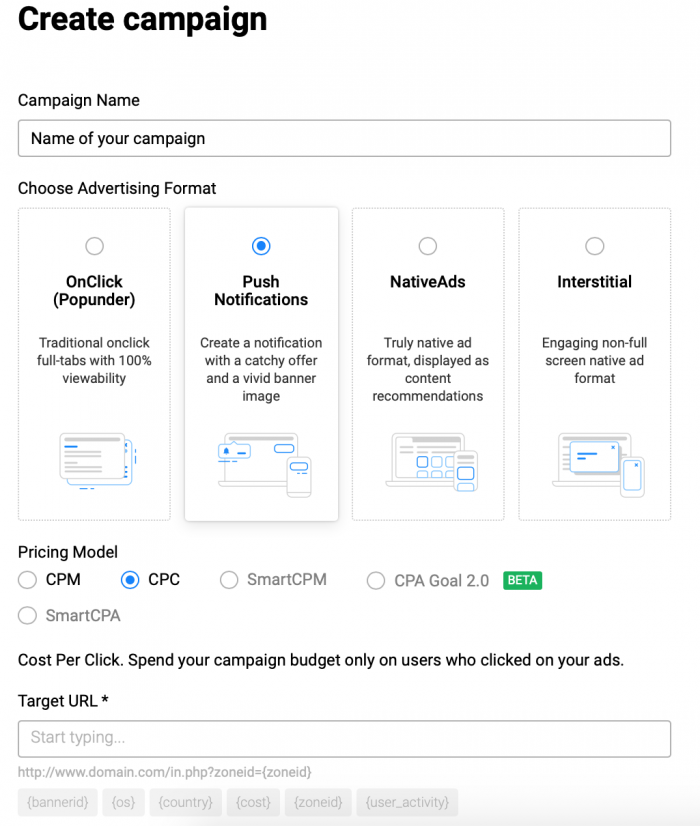Select the NativeAds format radio button

pos(428,246)
